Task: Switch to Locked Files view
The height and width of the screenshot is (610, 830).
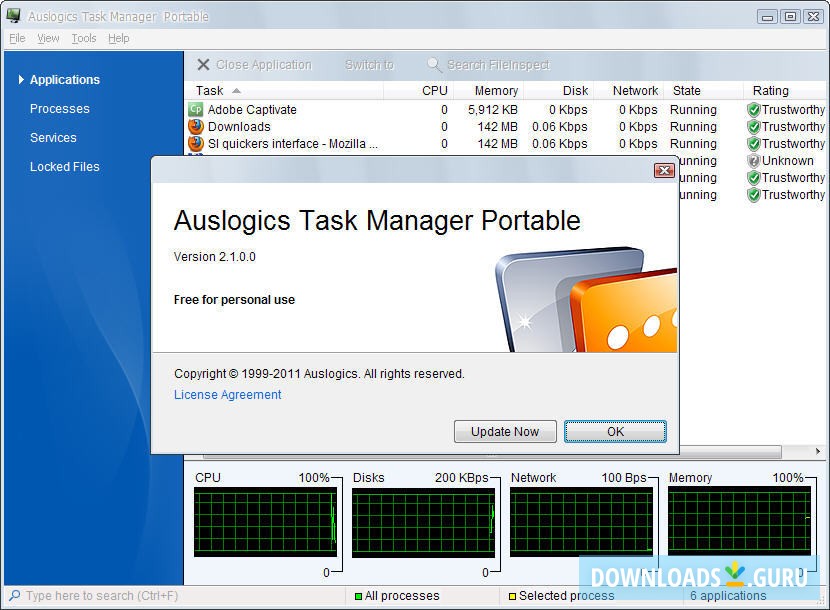Action: click(x=65, y=167)
